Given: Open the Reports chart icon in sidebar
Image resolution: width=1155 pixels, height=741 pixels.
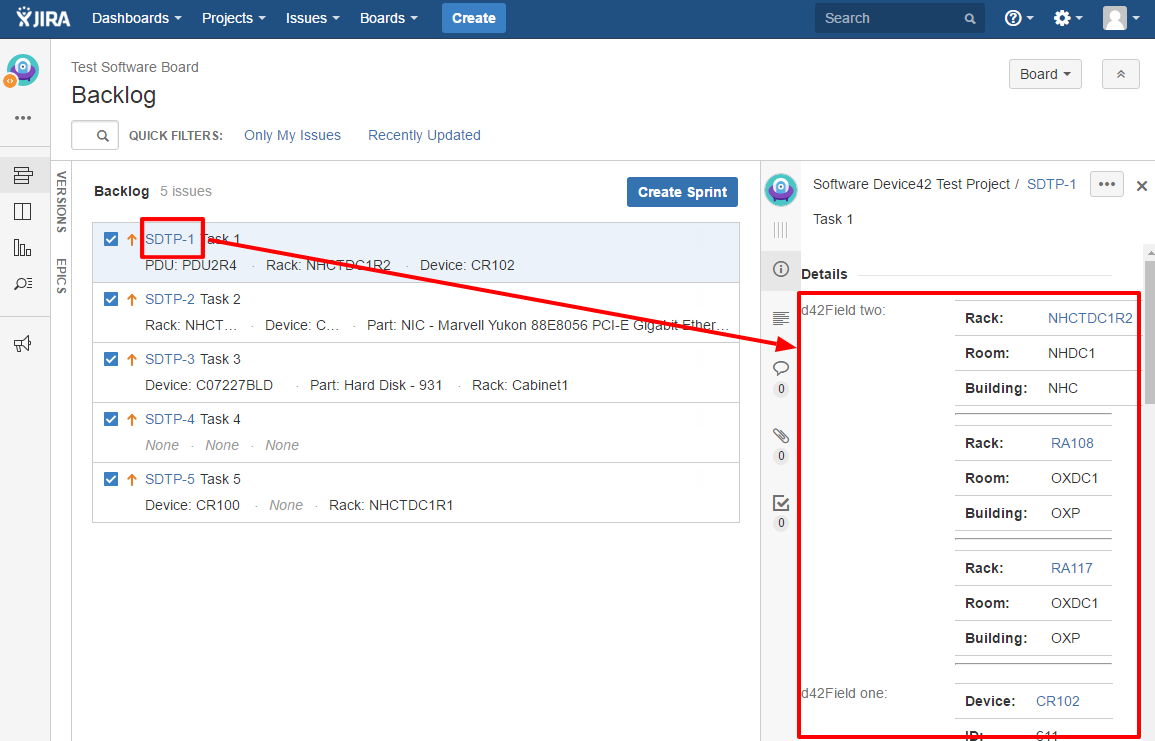Looking at the screenshot, I should [23, 247].
